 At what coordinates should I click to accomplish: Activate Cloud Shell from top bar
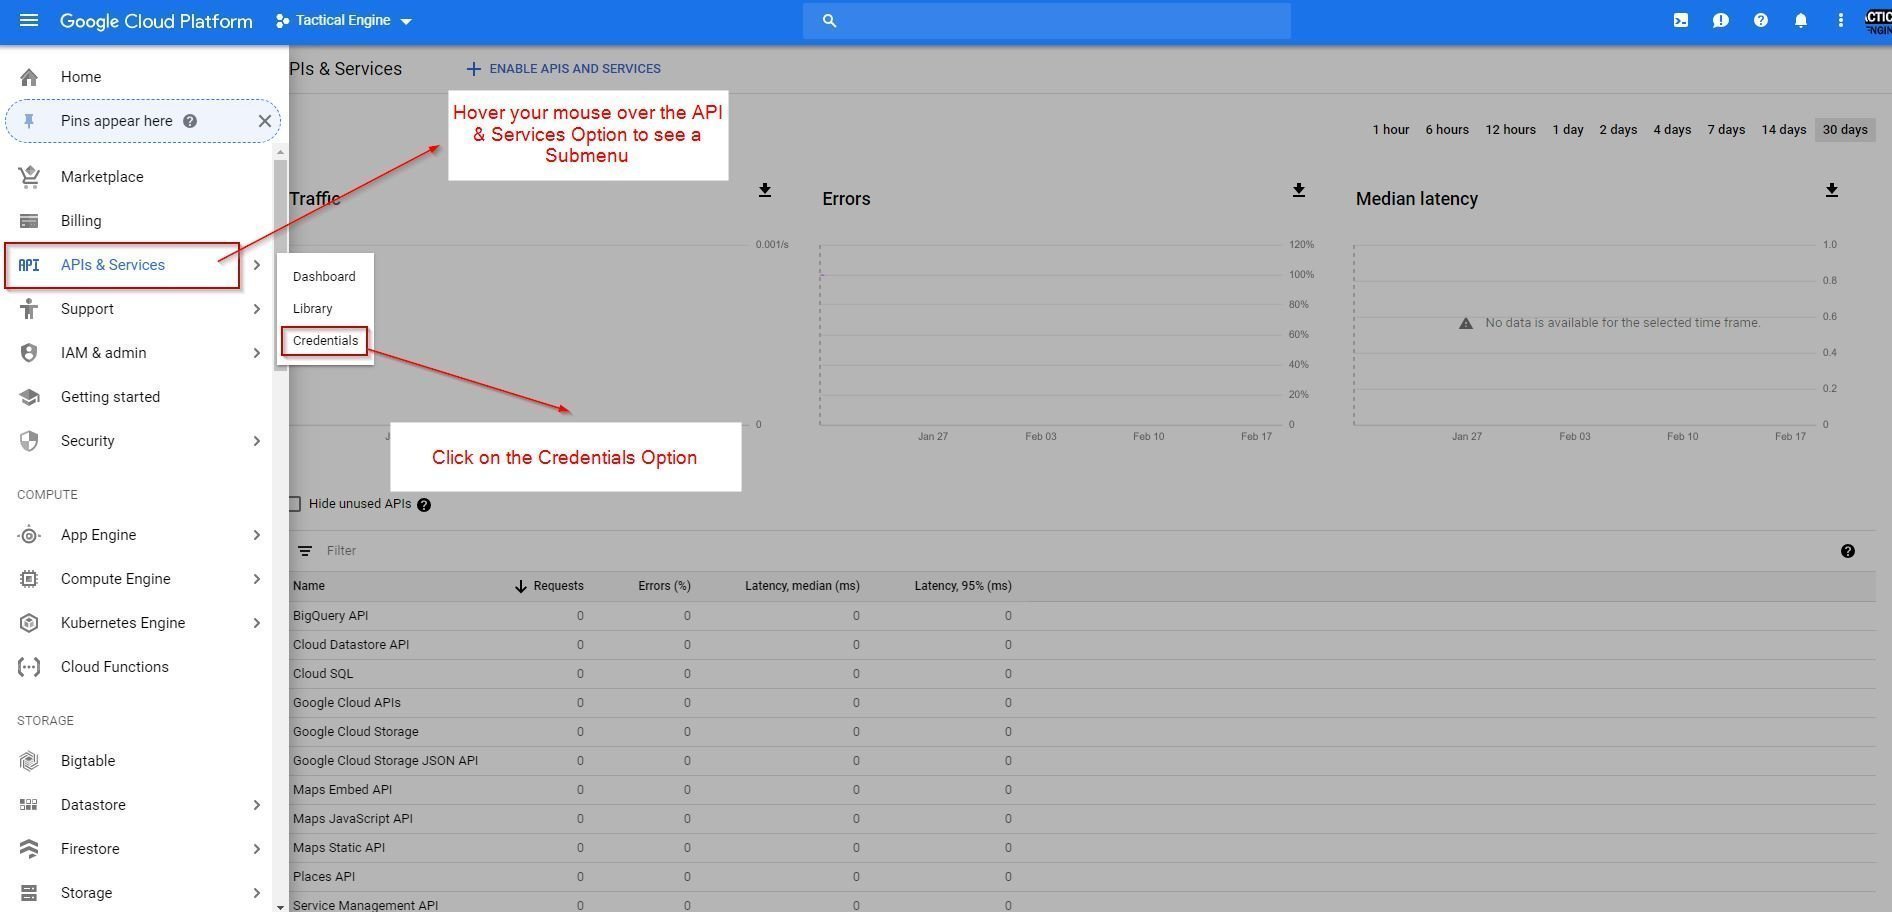[1681, 20]
